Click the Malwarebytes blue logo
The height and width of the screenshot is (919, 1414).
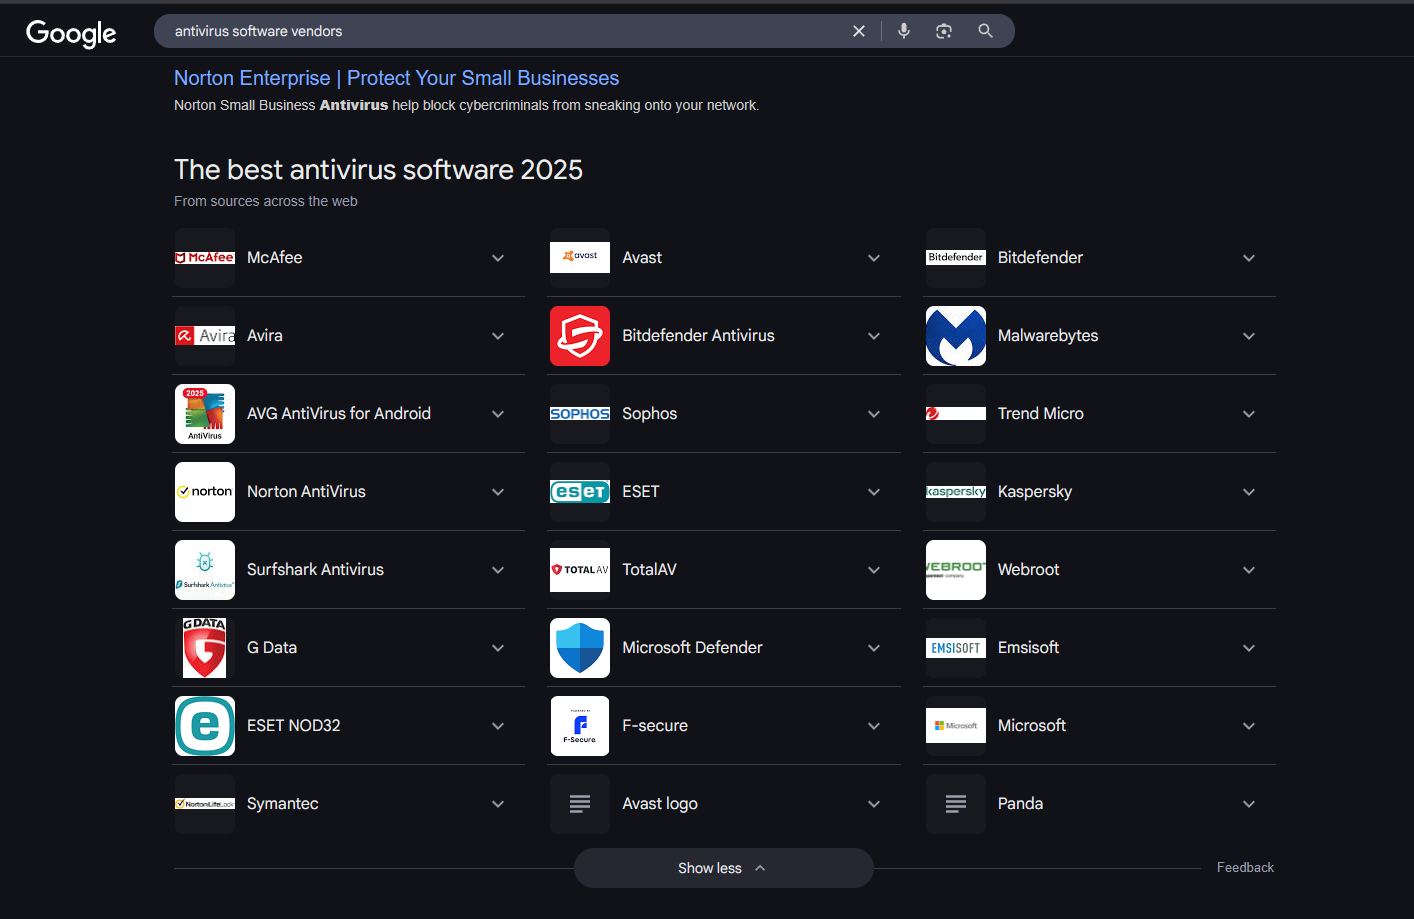point(956,336)
